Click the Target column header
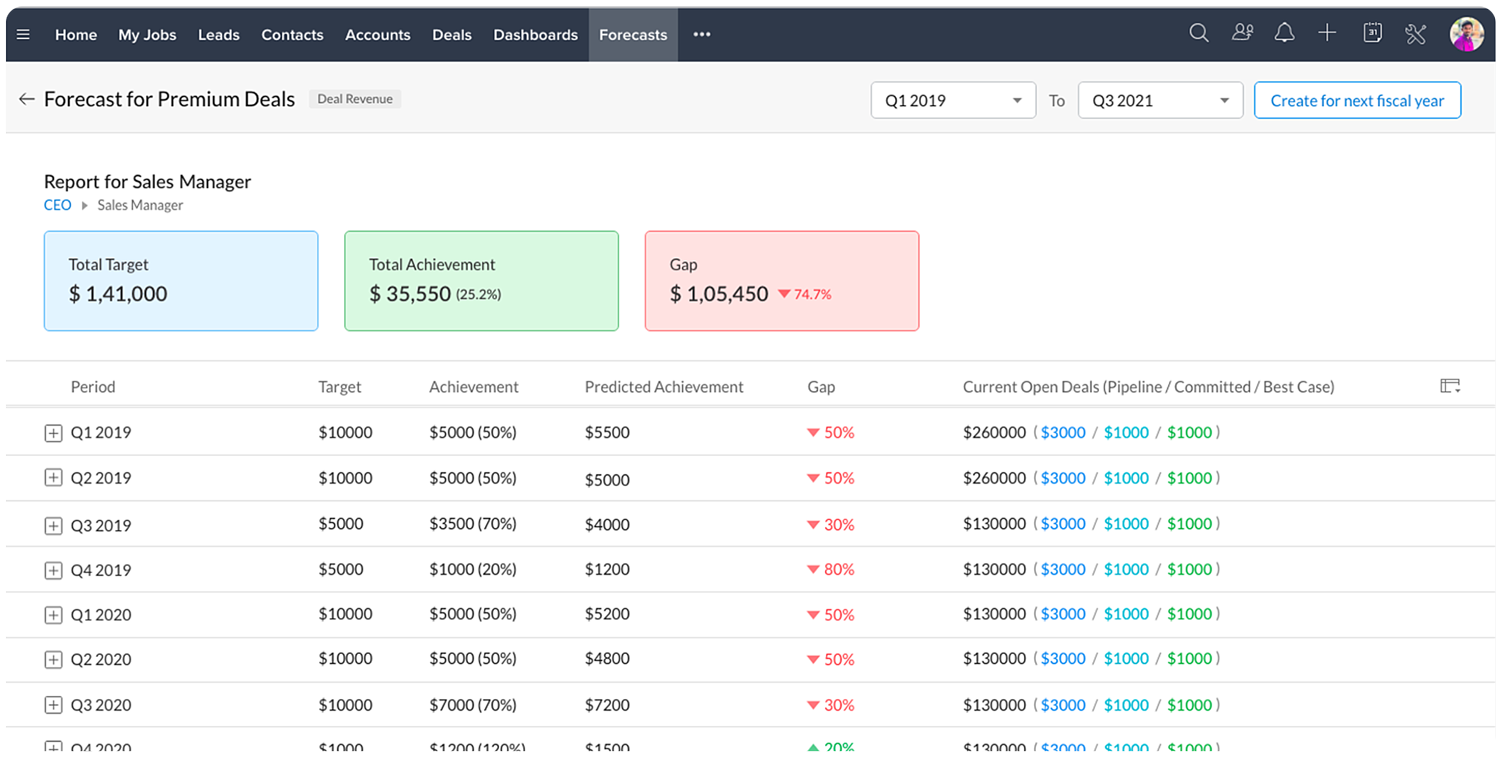Screen dimensions: 1500x757 tap(340, 386)
